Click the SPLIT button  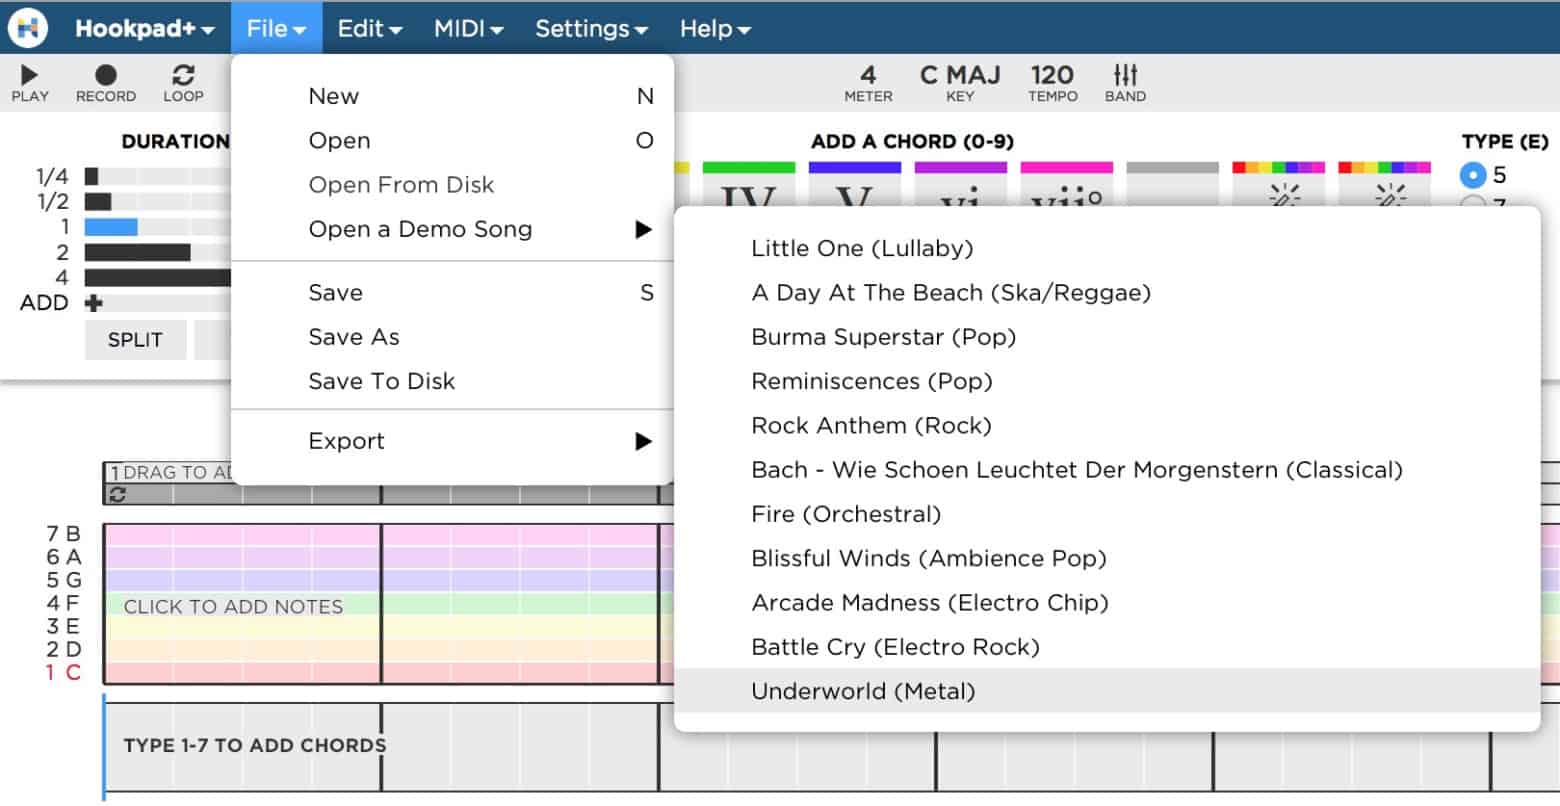tap(135, 340)
